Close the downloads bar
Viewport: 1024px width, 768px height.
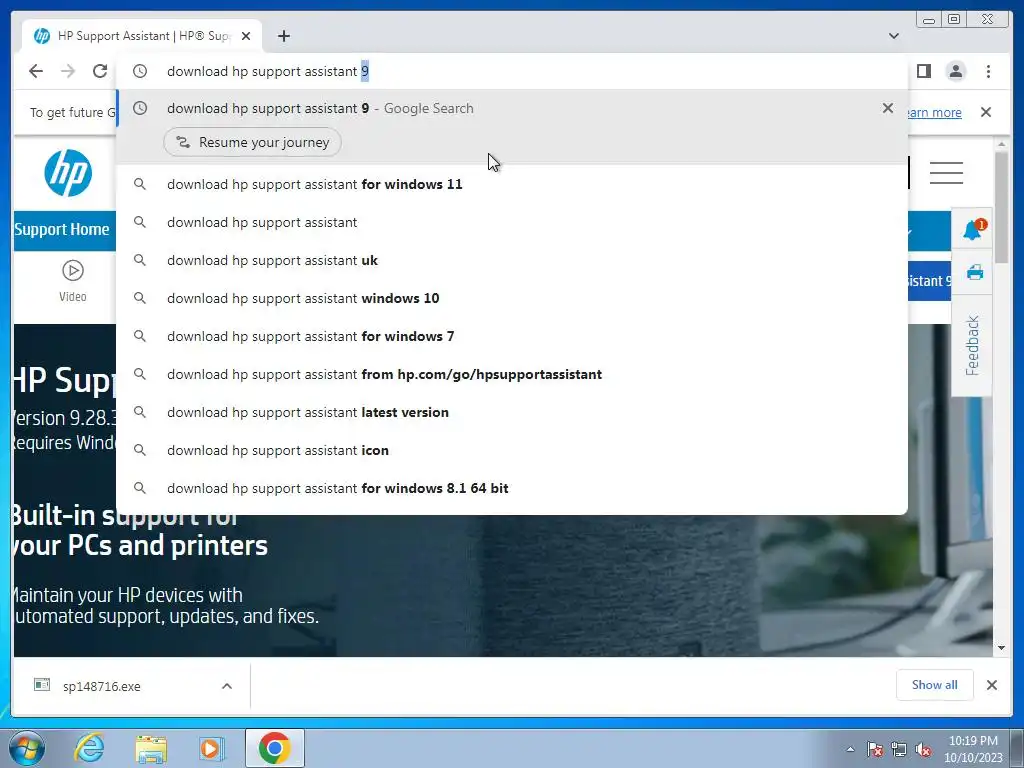coord(992,685)
